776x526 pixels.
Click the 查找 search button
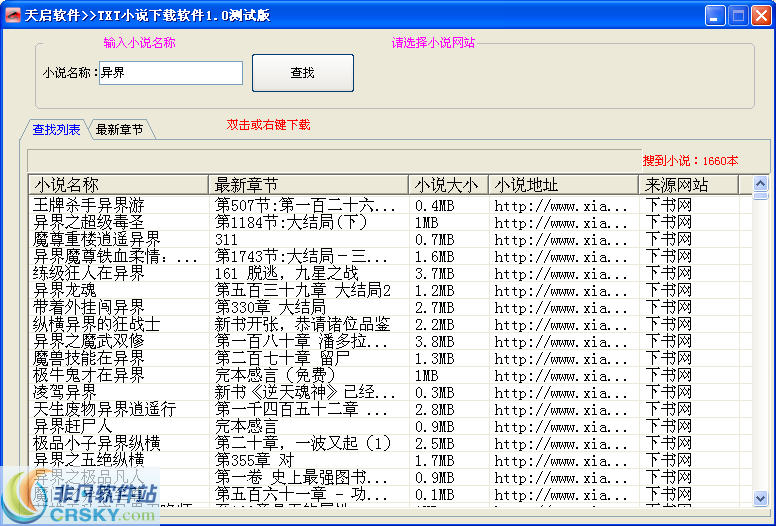[x=303, y=73]
